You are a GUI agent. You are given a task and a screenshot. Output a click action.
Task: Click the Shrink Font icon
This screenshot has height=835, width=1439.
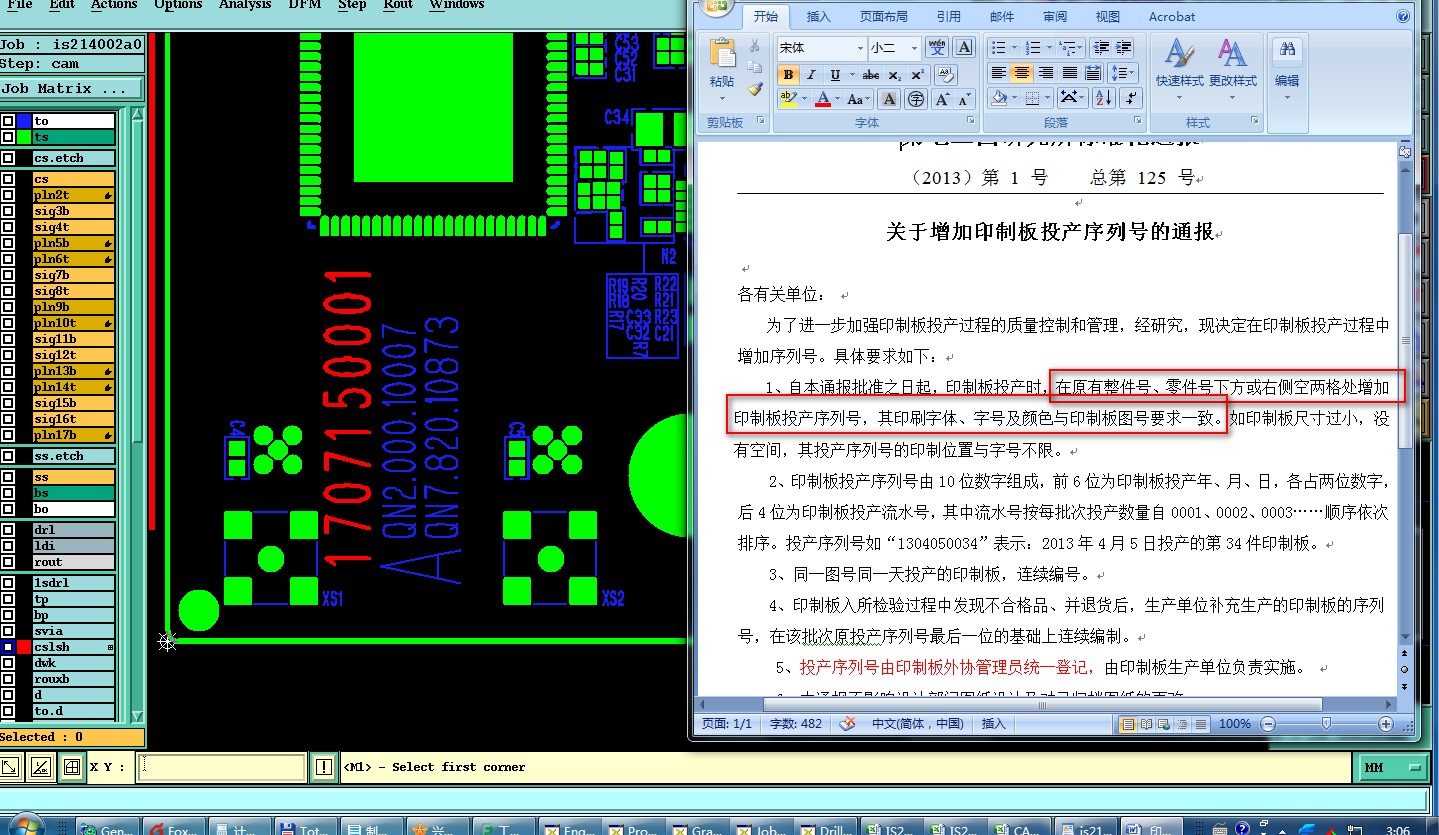point(963,99)
